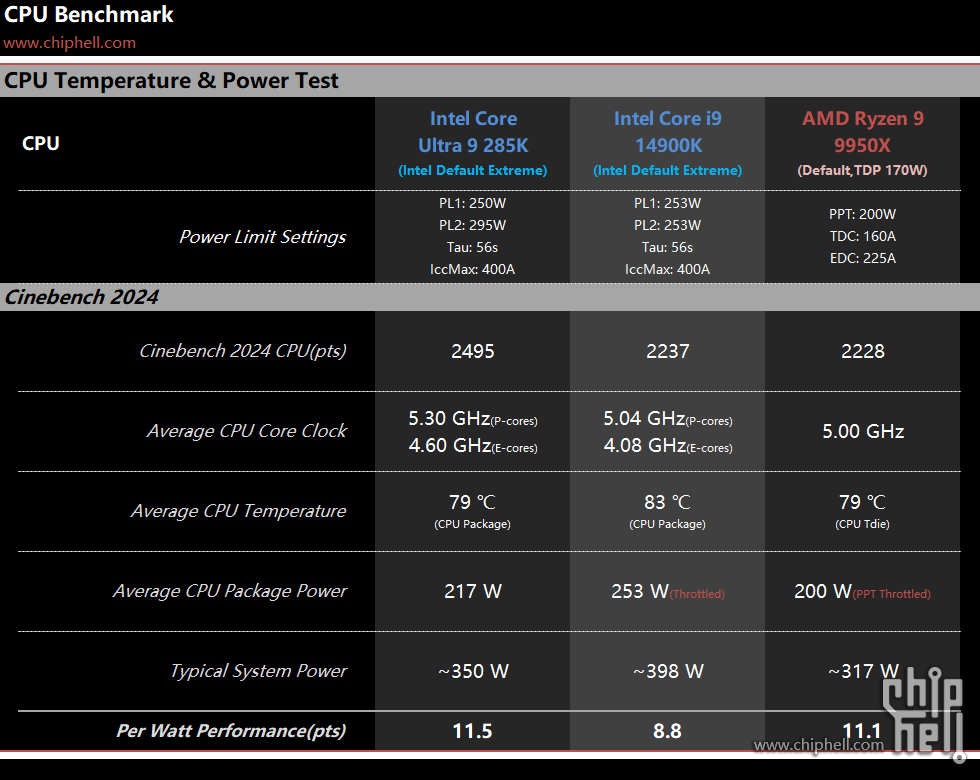Select the "253 W" package power value
This screenshot has width=980, height=780.
[640, 591]
